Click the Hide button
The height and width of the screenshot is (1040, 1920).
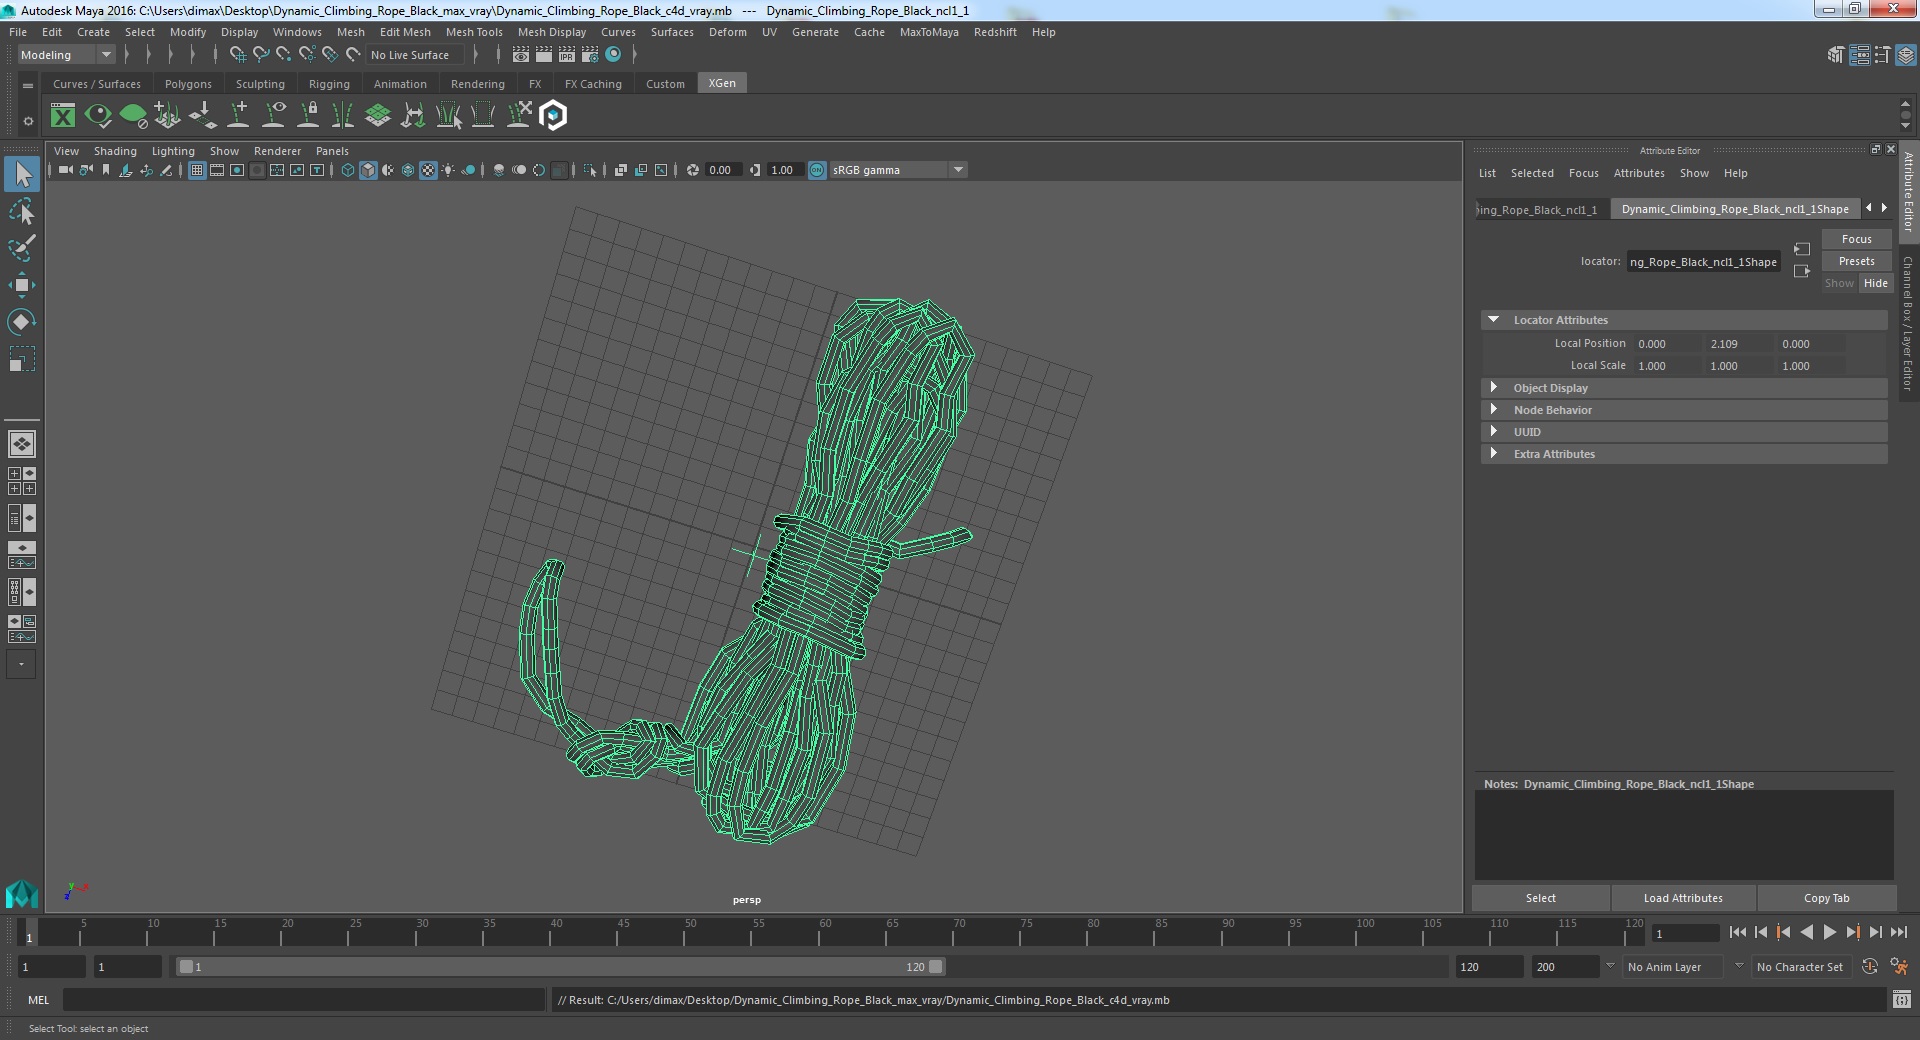[1875, 283]
